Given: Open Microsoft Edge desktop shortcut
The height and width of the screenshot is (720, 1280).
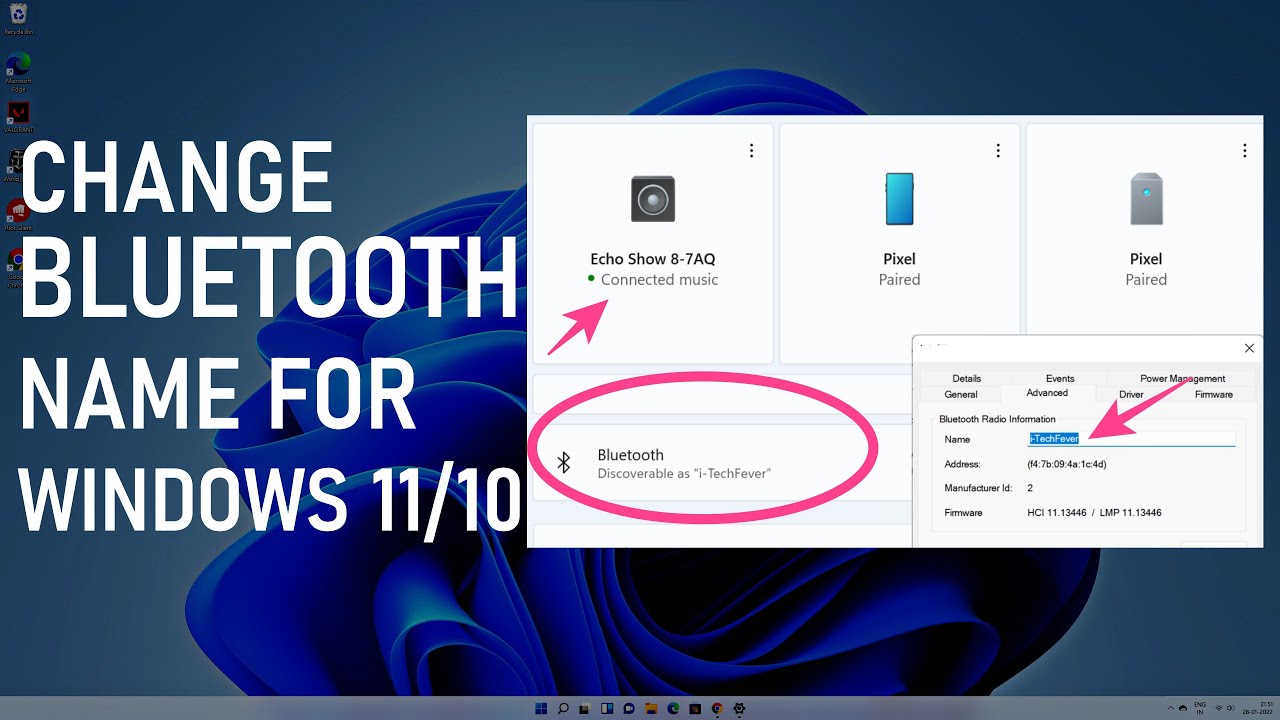Looking at the screenshot, I should 18,70.
